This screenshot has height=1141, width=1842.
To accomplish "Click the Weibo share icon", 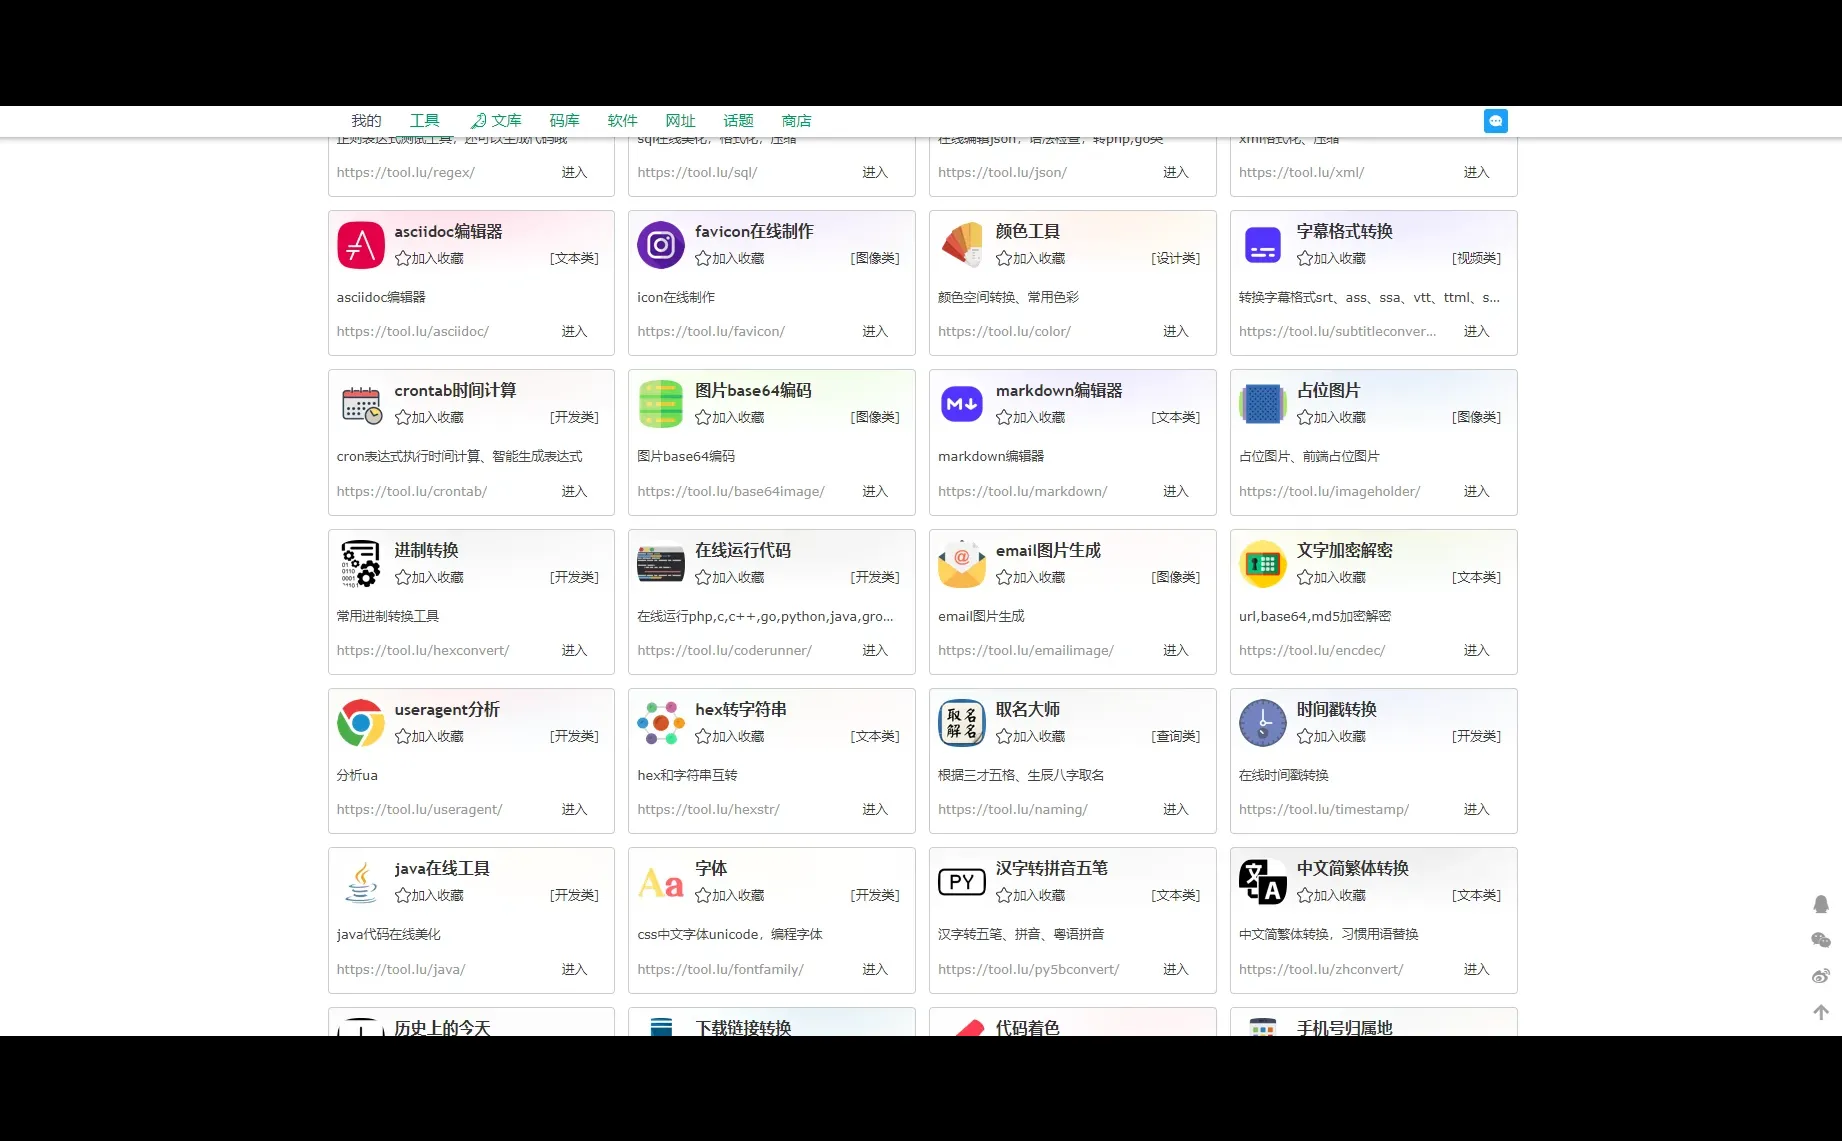I will tap(1821, 976).
